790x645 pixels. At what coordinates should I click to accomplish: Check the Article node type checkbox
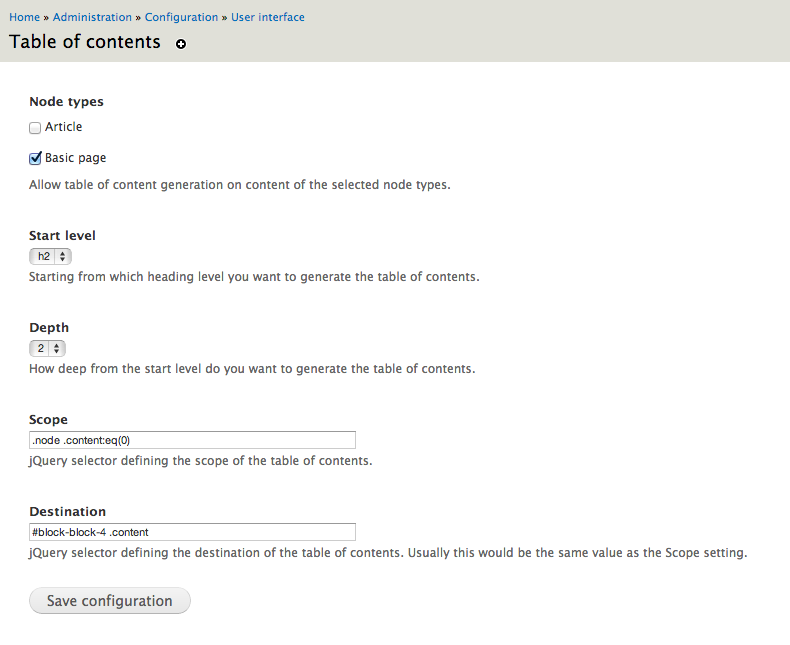pos(35,128)
